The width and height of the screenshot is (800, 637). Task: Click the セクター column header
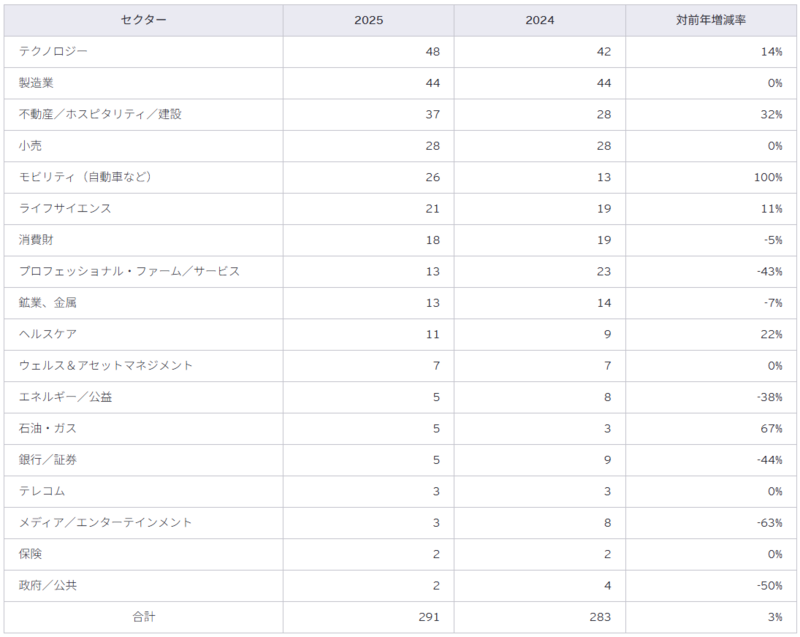click(x=143, y=20)
